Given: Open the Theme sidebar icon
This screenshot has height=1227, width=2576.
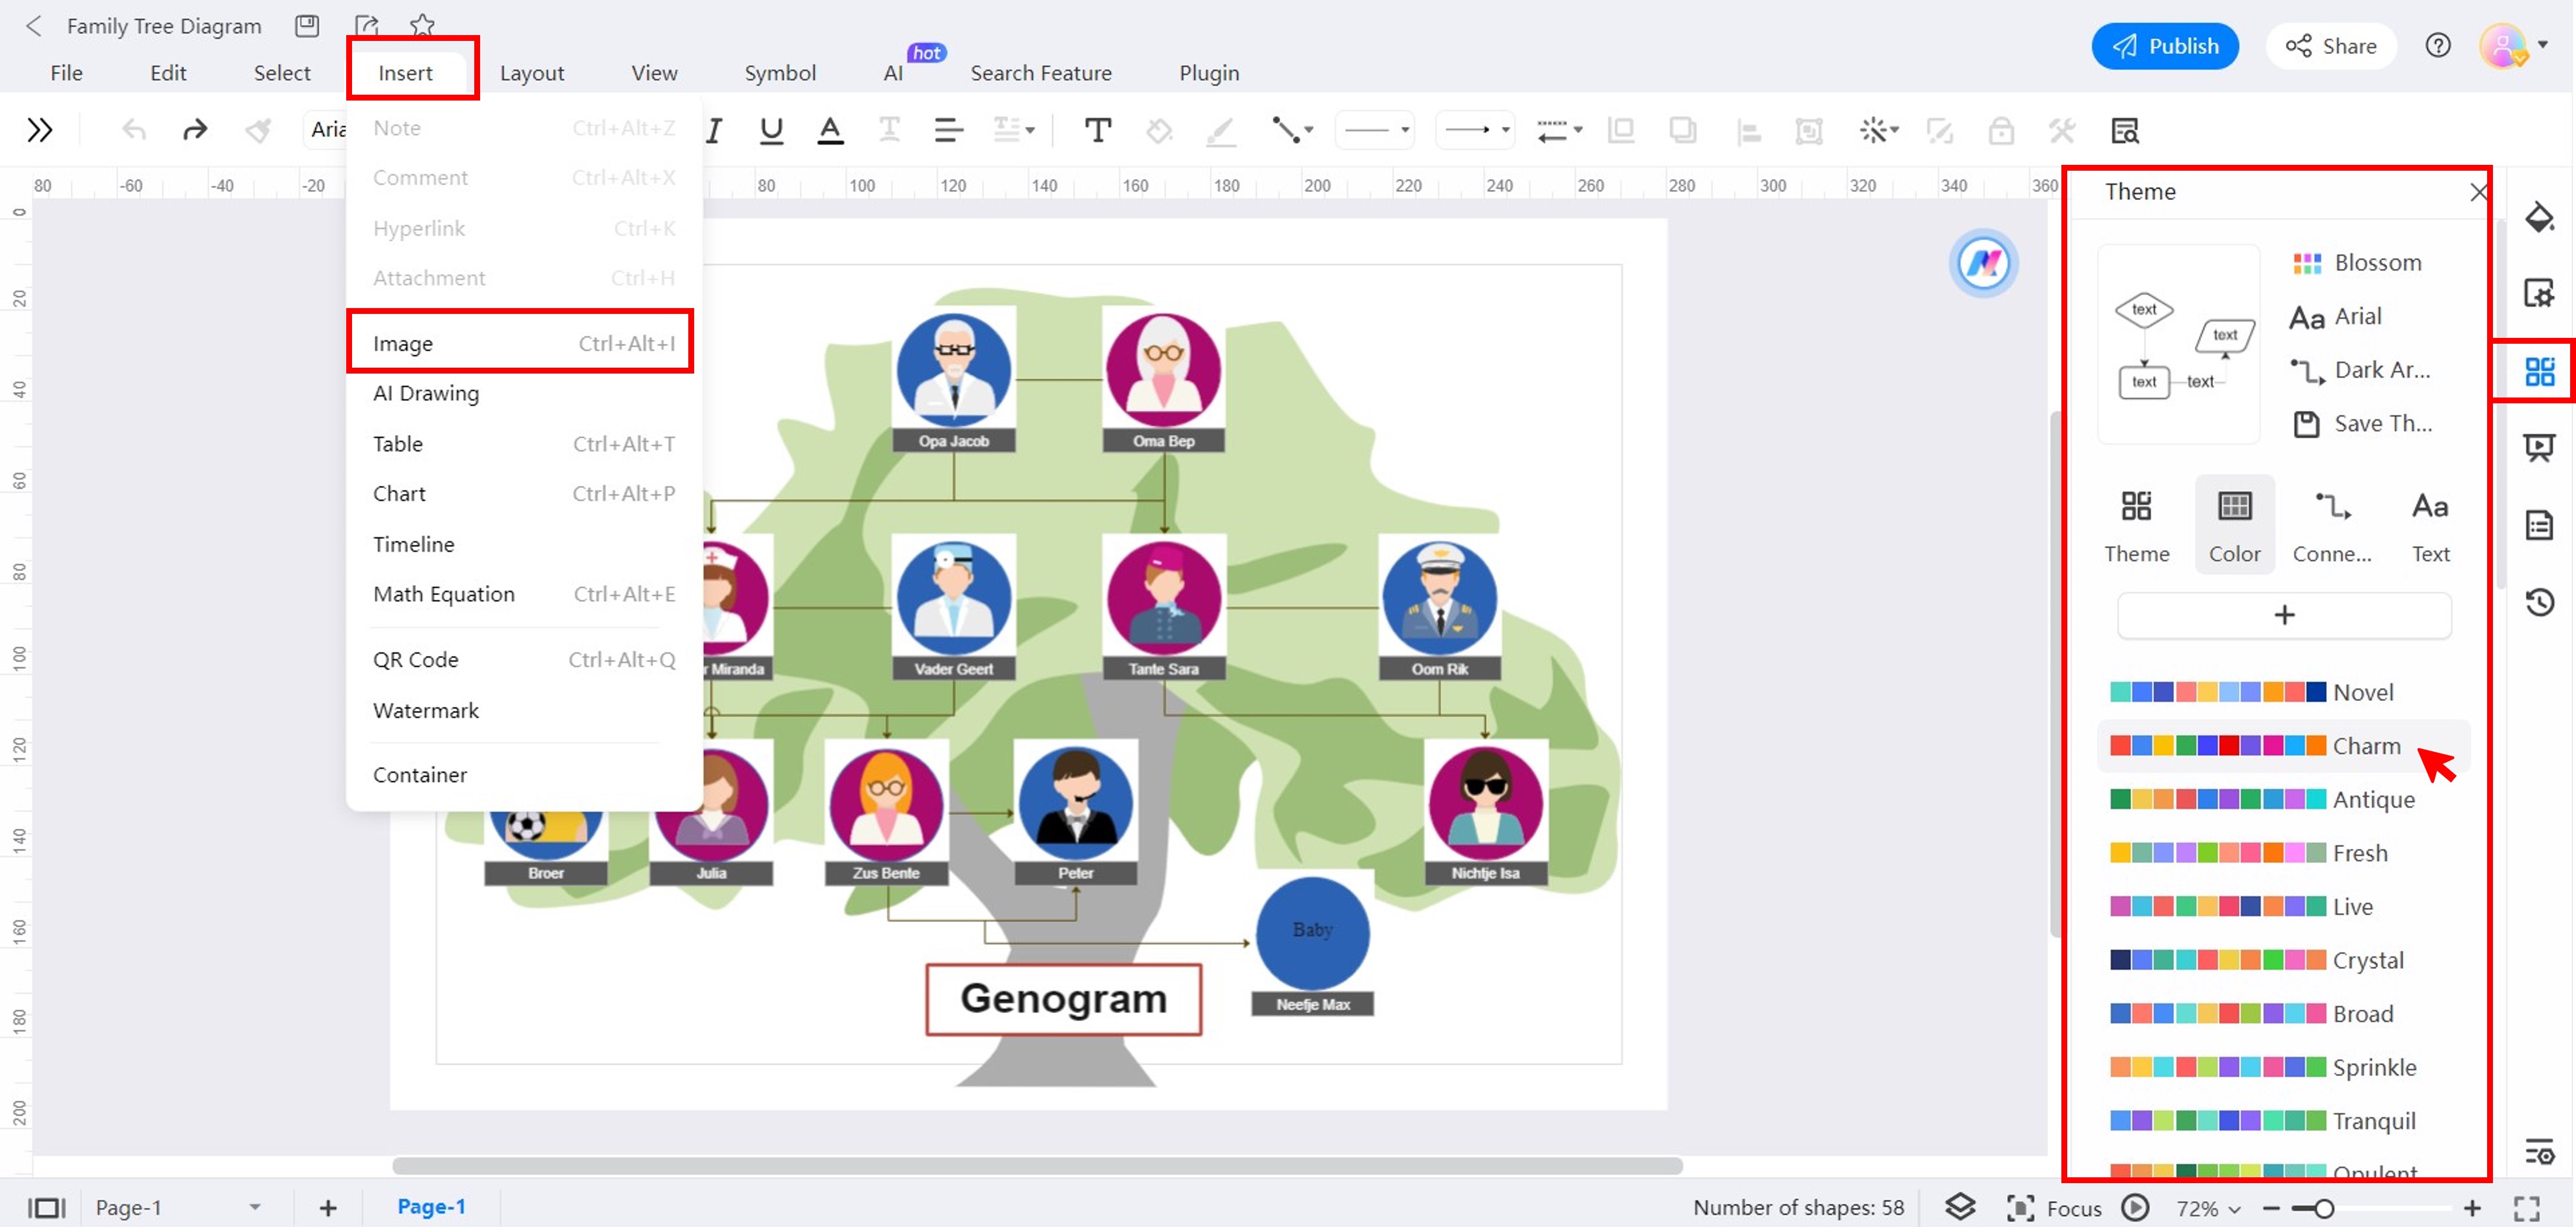Looking at the screenshot, I should click(2539, 371).
